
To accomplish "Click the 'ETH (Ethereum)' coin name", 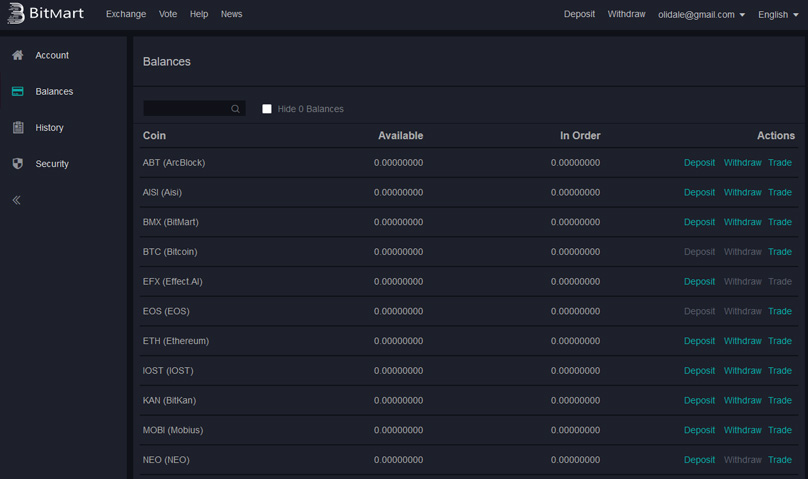I will 176,341.
